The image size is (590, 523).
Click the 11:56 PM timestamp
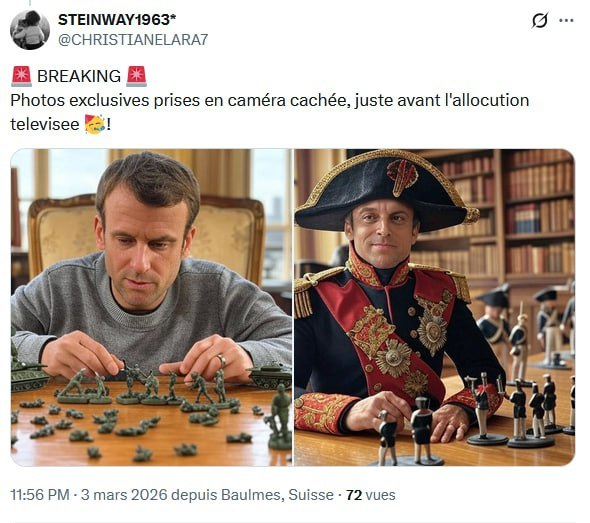pos(40,495)
